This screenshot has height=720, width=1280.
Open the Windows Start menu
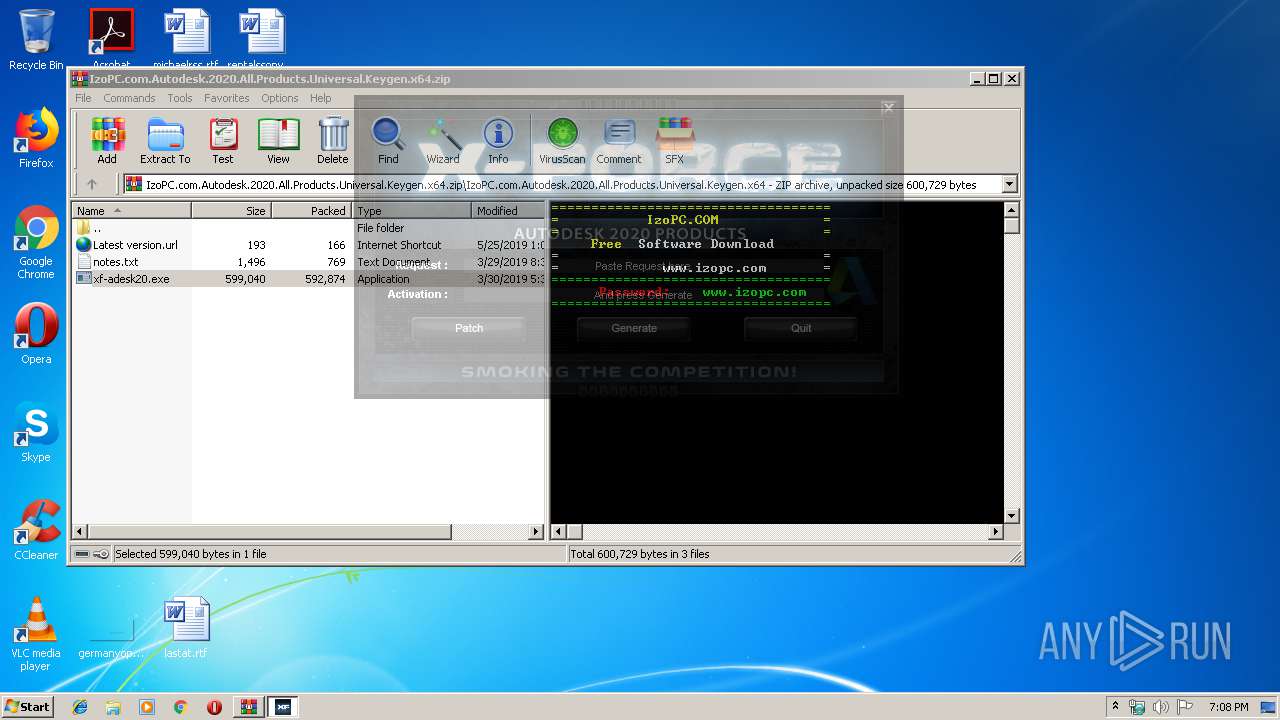28,706
